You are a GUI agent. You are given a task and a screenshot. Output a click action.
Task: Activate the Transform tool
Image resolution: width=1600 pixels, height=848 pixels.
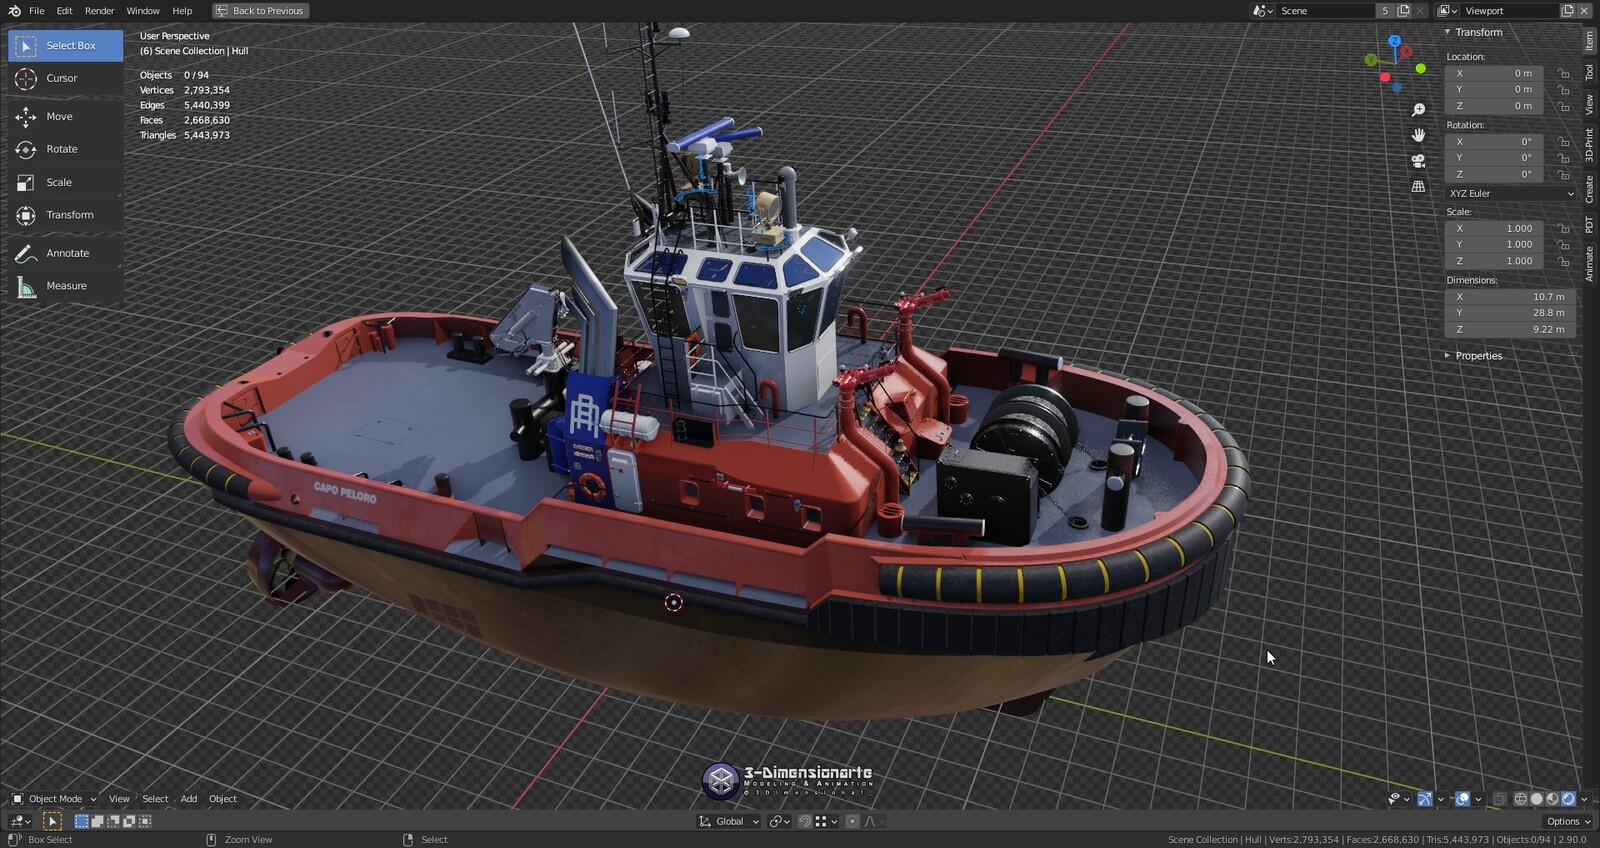coord(66,215)
